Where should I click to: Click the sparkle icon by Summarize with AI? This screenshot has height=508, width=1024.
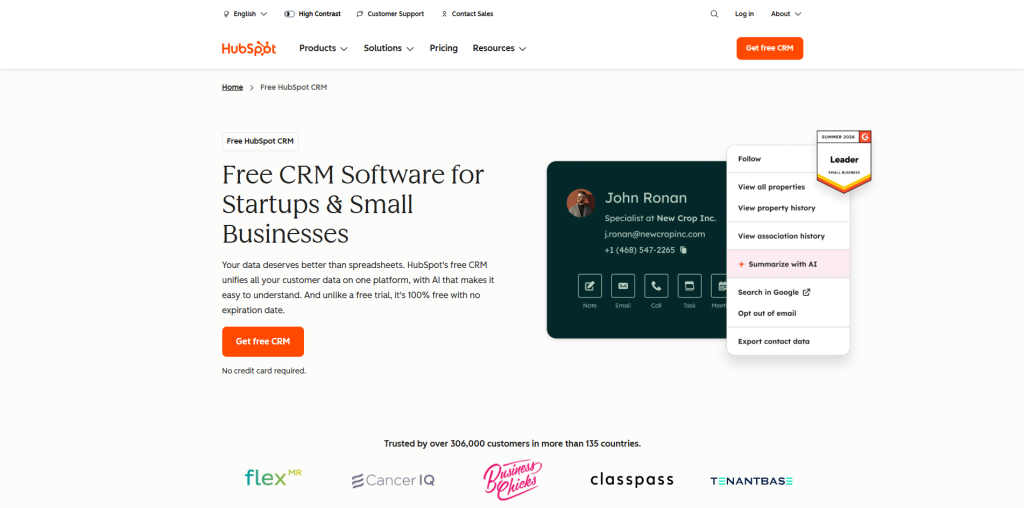tap(741, 264)
